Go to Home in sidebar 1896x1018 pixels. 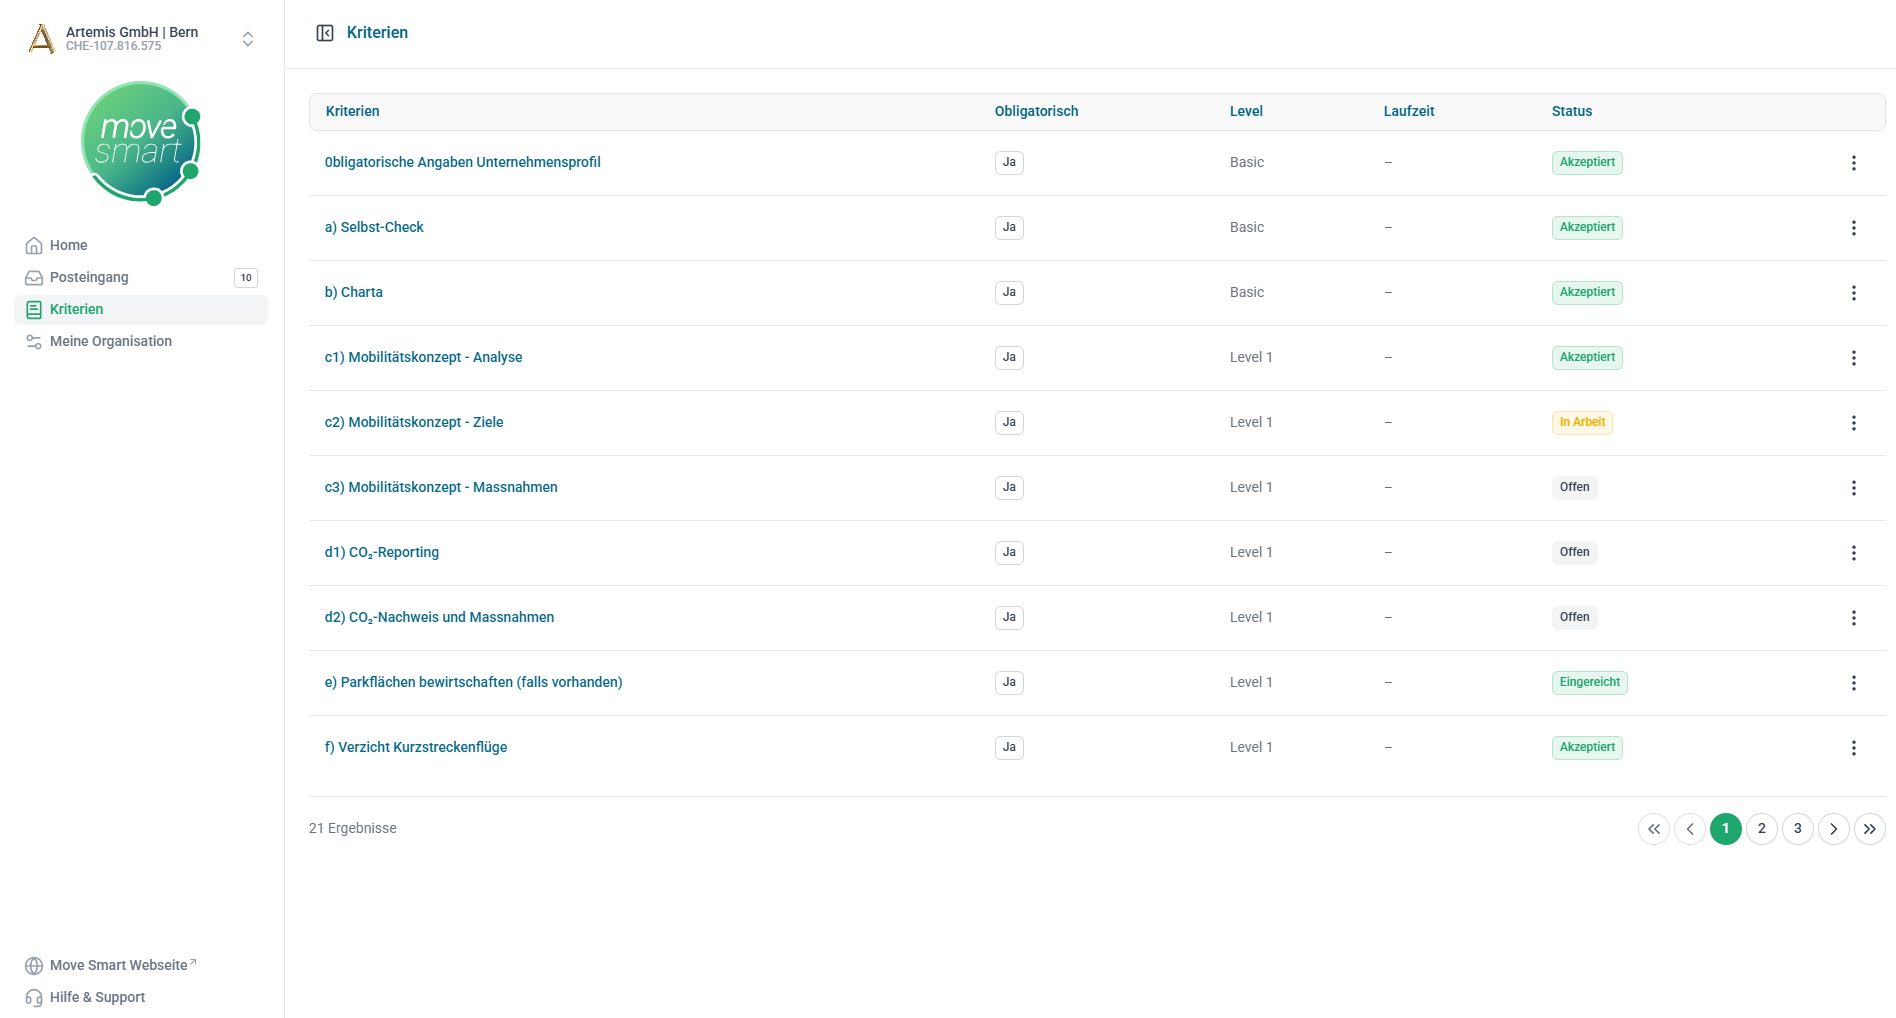coord(68,245)
